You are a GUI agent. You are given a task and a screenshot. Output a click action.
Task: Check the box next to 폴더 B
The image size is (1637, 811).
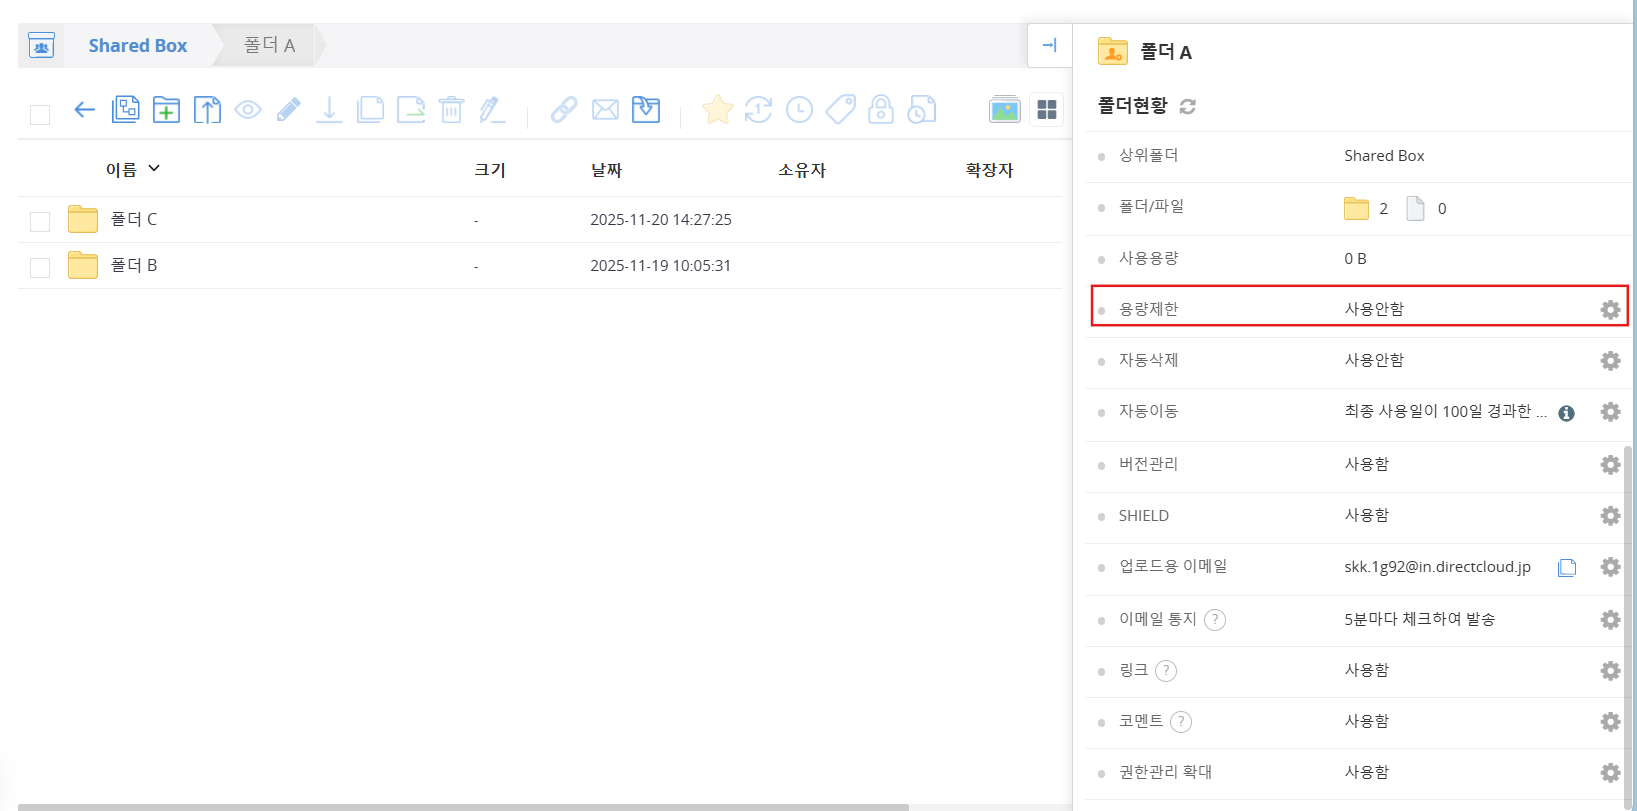click(40, 267)
